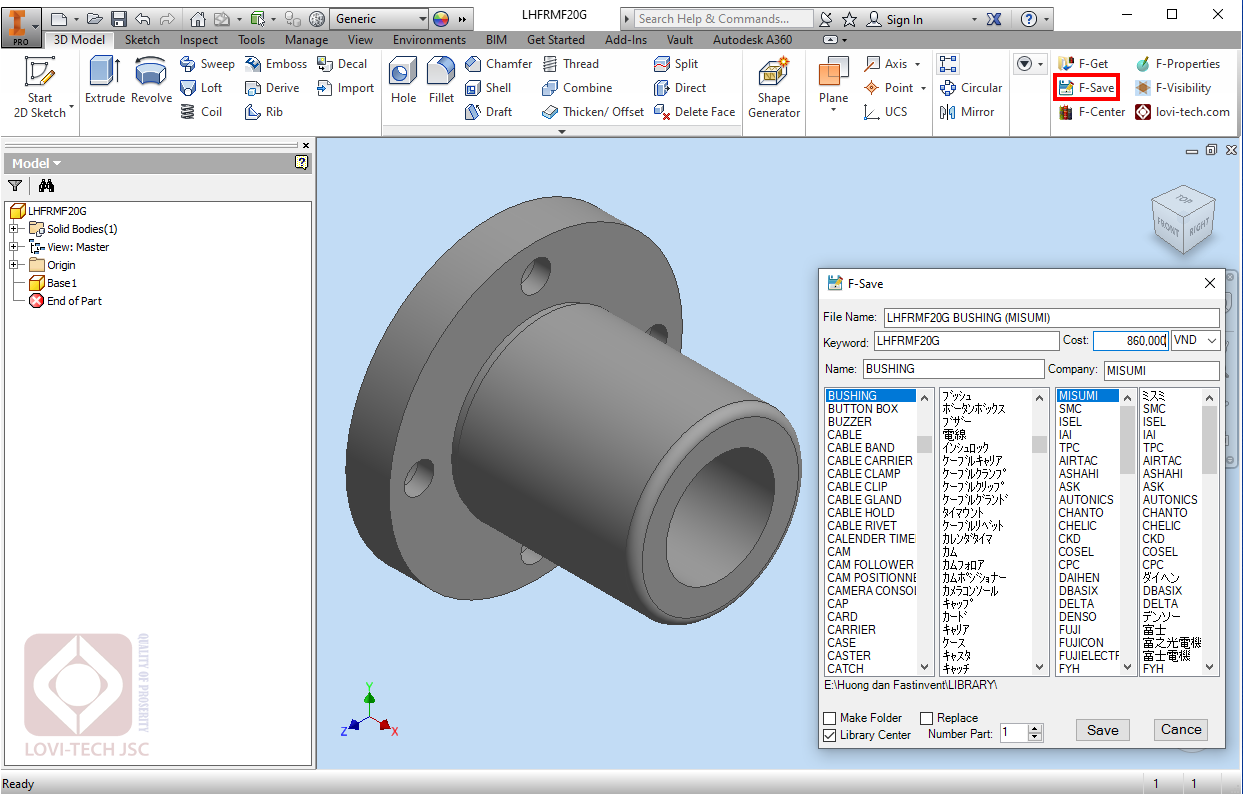The image size is (1243, 794).
Task: Switch to the Sketch ribbon tab
Action: (142, 40)
